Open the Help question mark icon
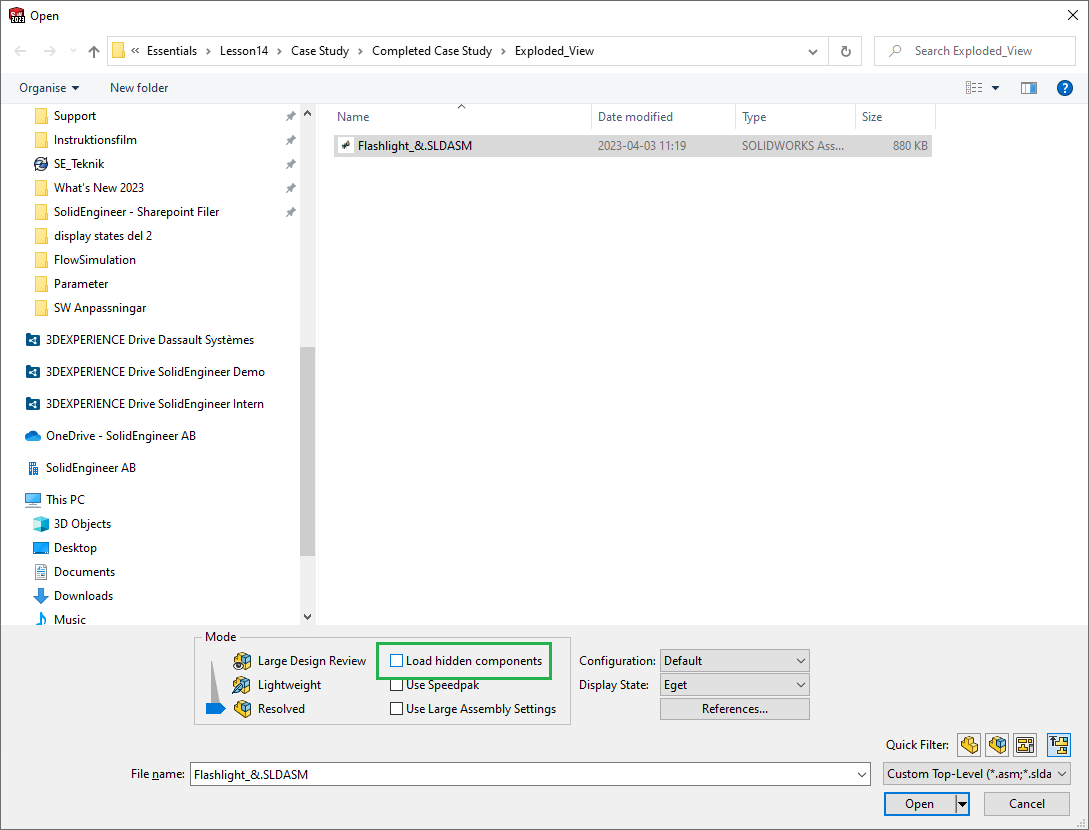This screenshot has width=1089, height=830. 1065,88
